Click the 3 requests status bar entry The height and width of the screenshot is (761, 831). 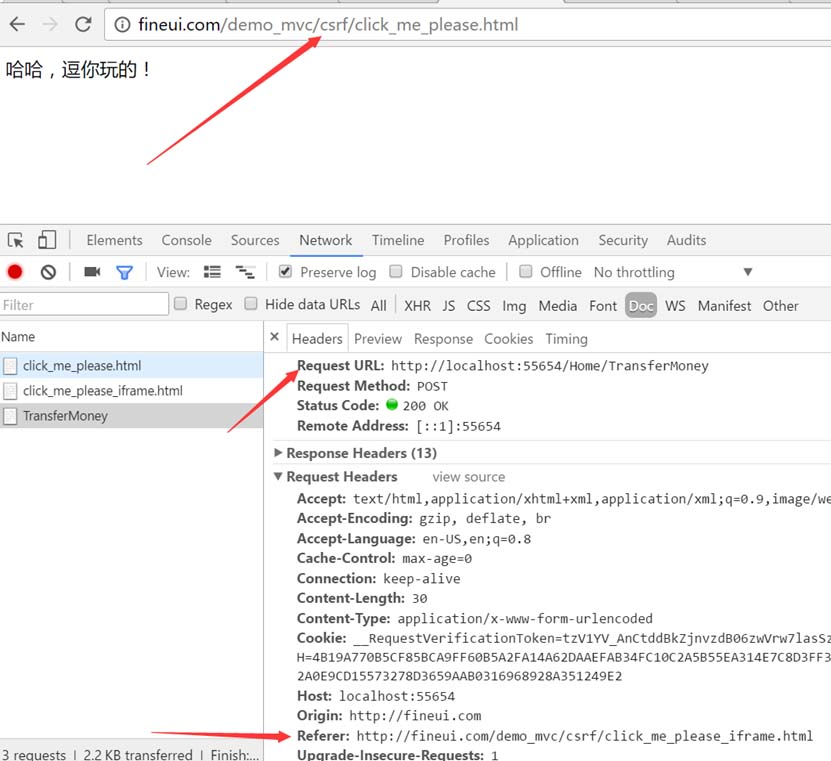34,755
